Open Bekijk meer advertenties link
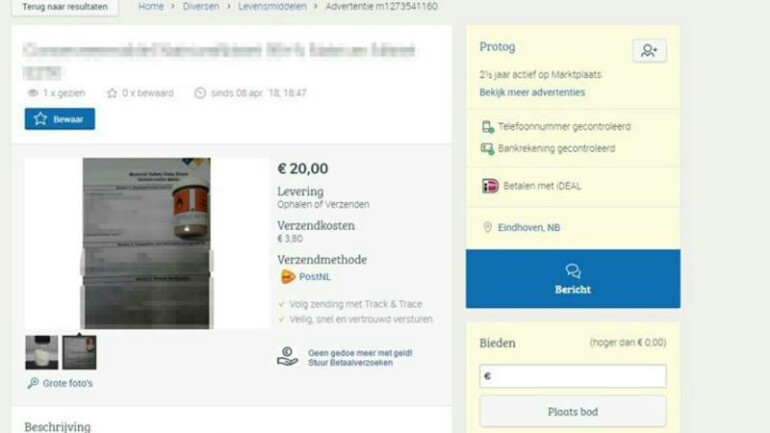Screen dimensions: 770x433 532,92
